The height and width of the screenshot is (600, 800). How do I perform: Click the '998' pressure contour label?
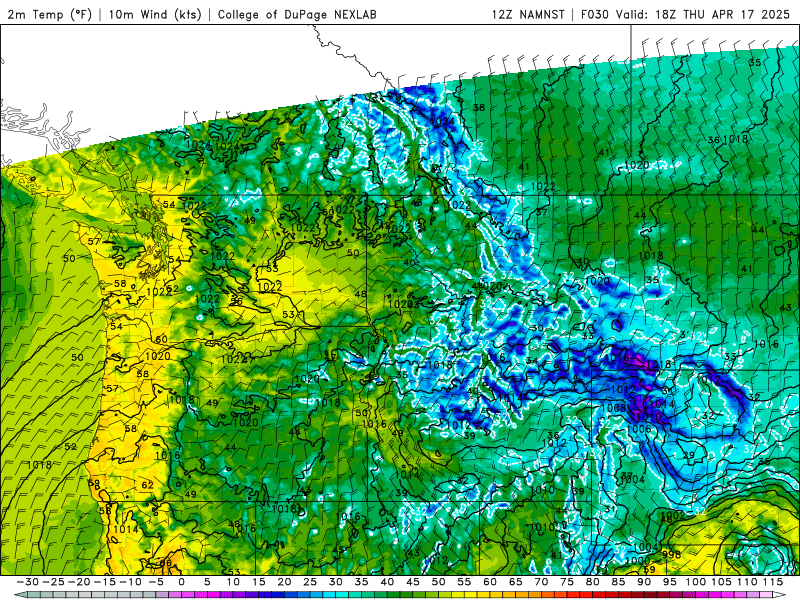(671, 554)
